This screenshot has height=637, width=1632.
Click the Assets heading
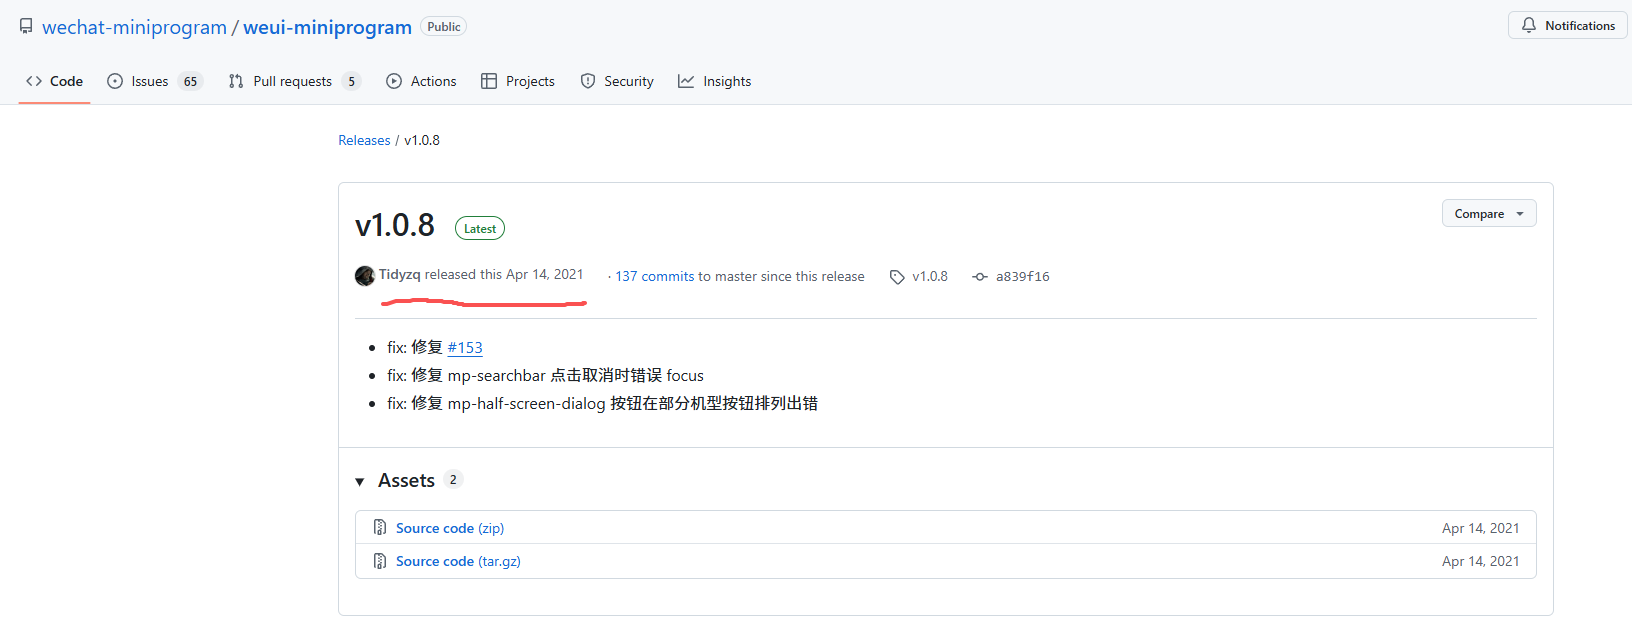(x=406, y=480)
